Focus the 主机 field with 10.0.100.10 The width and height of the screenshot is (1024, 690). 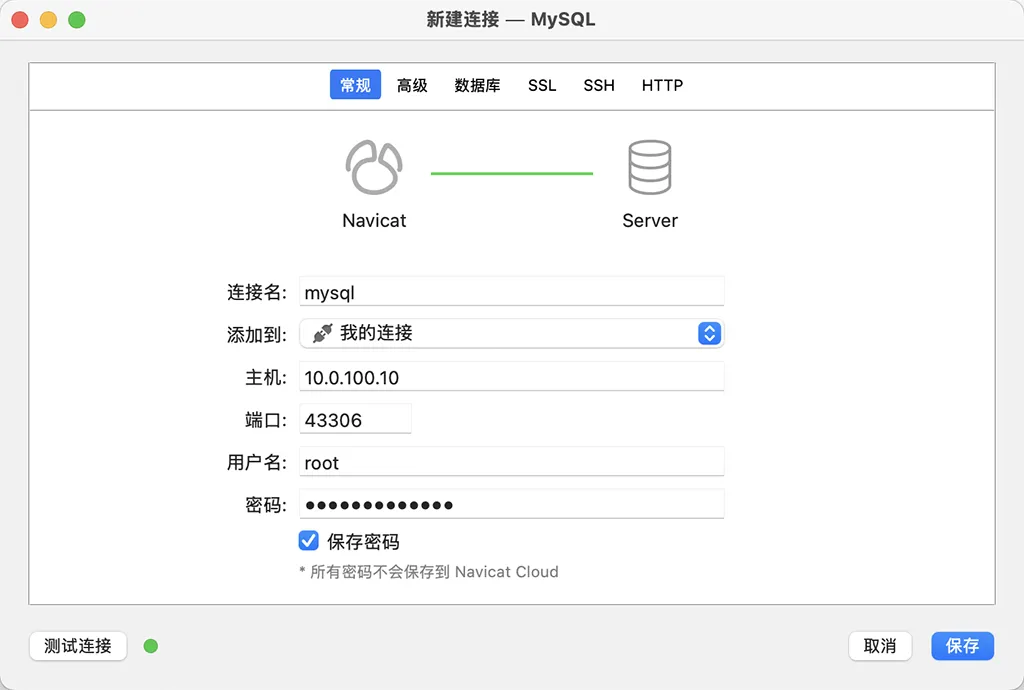pos(511,377)
